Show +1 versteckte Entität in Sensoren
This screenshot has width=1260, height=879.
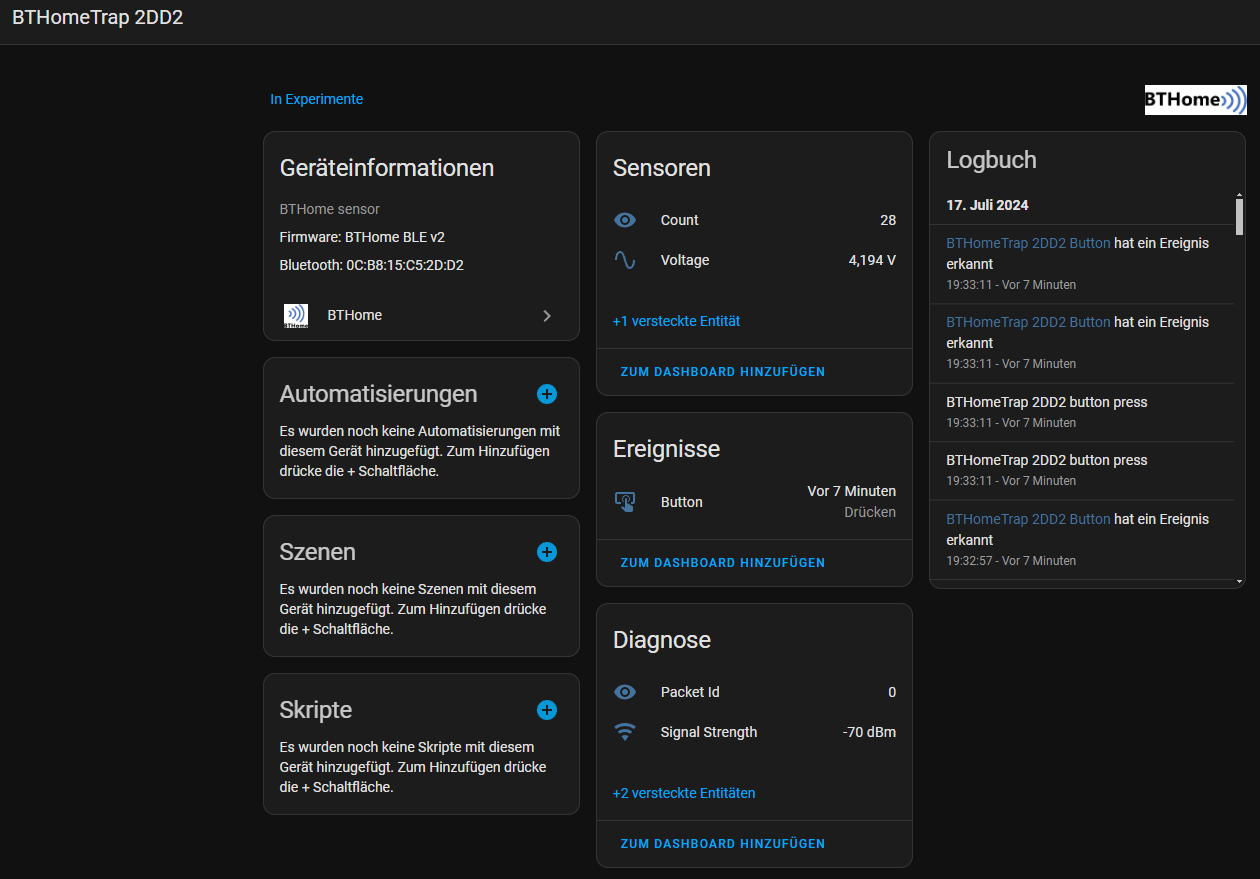pyautogui.click(x=677, y=321)
